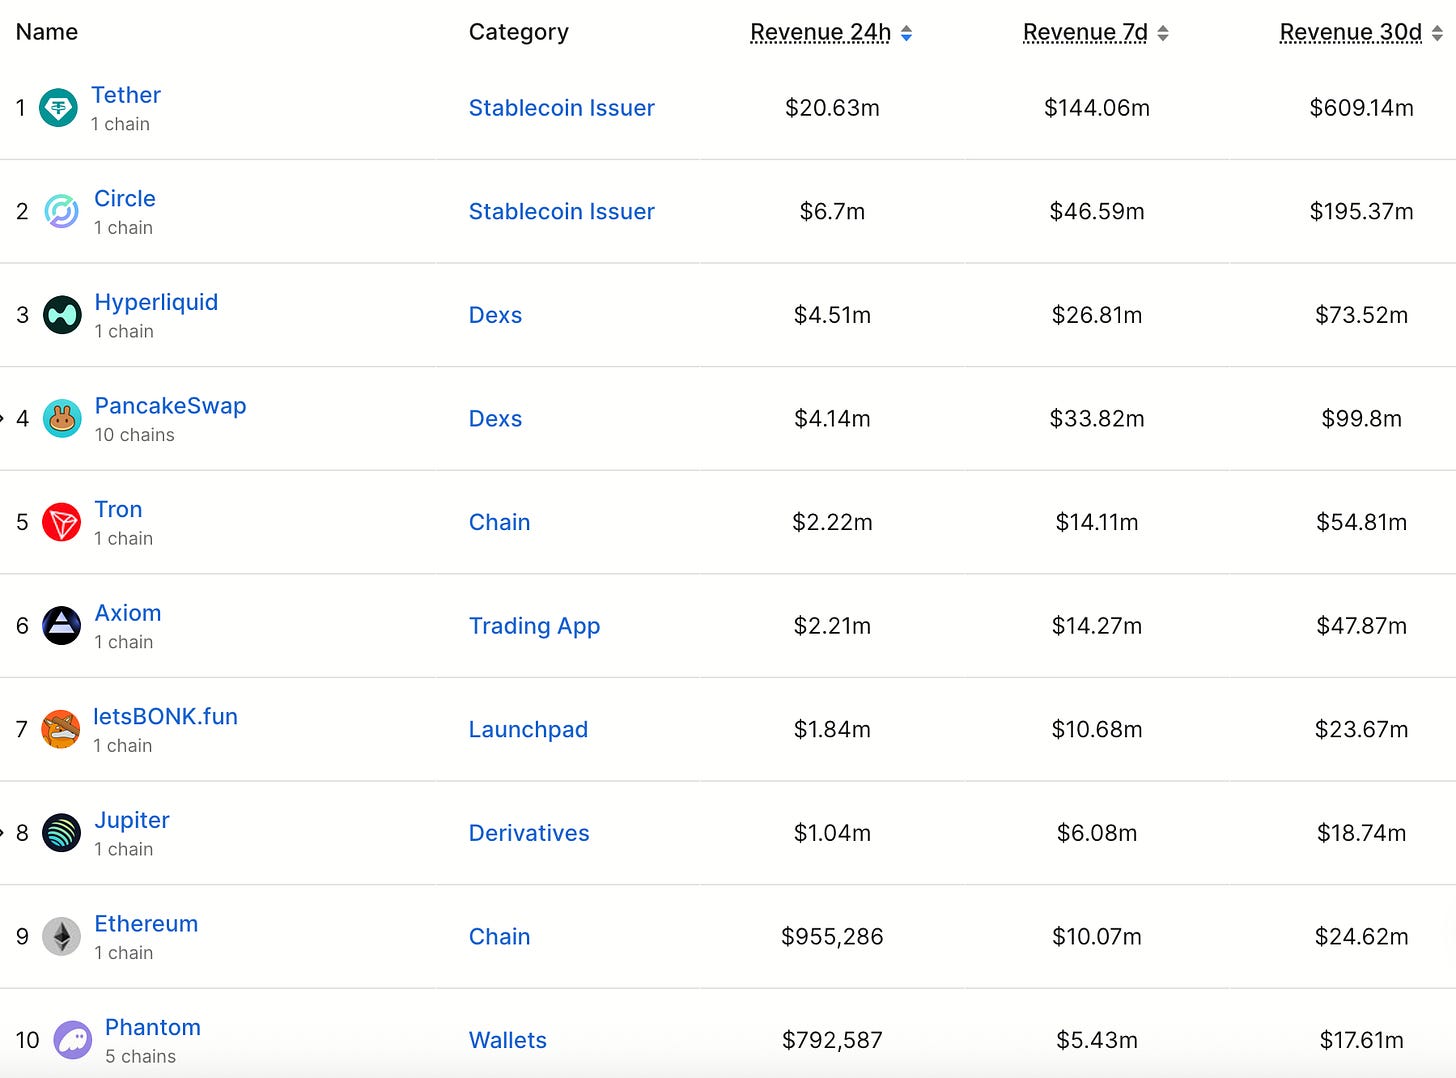Select PancakeSwap's $33.82m 7d revenue
Screen dimensions: 1456x1078
pyautogui.click(x=1097, y=418)
